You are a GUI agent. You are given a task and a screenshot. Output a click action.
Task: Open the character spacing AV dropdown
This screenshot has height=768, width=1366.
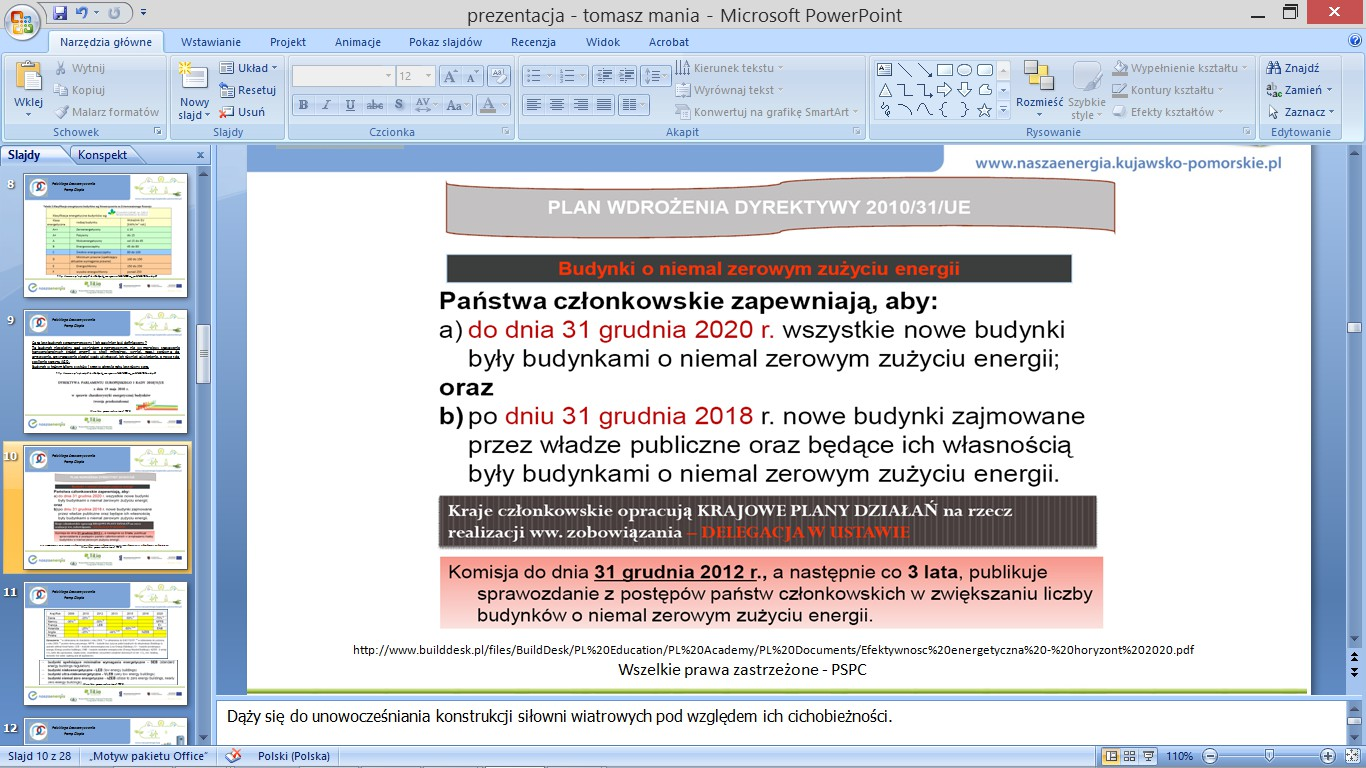pyautogui.click(x=426, y=105)
